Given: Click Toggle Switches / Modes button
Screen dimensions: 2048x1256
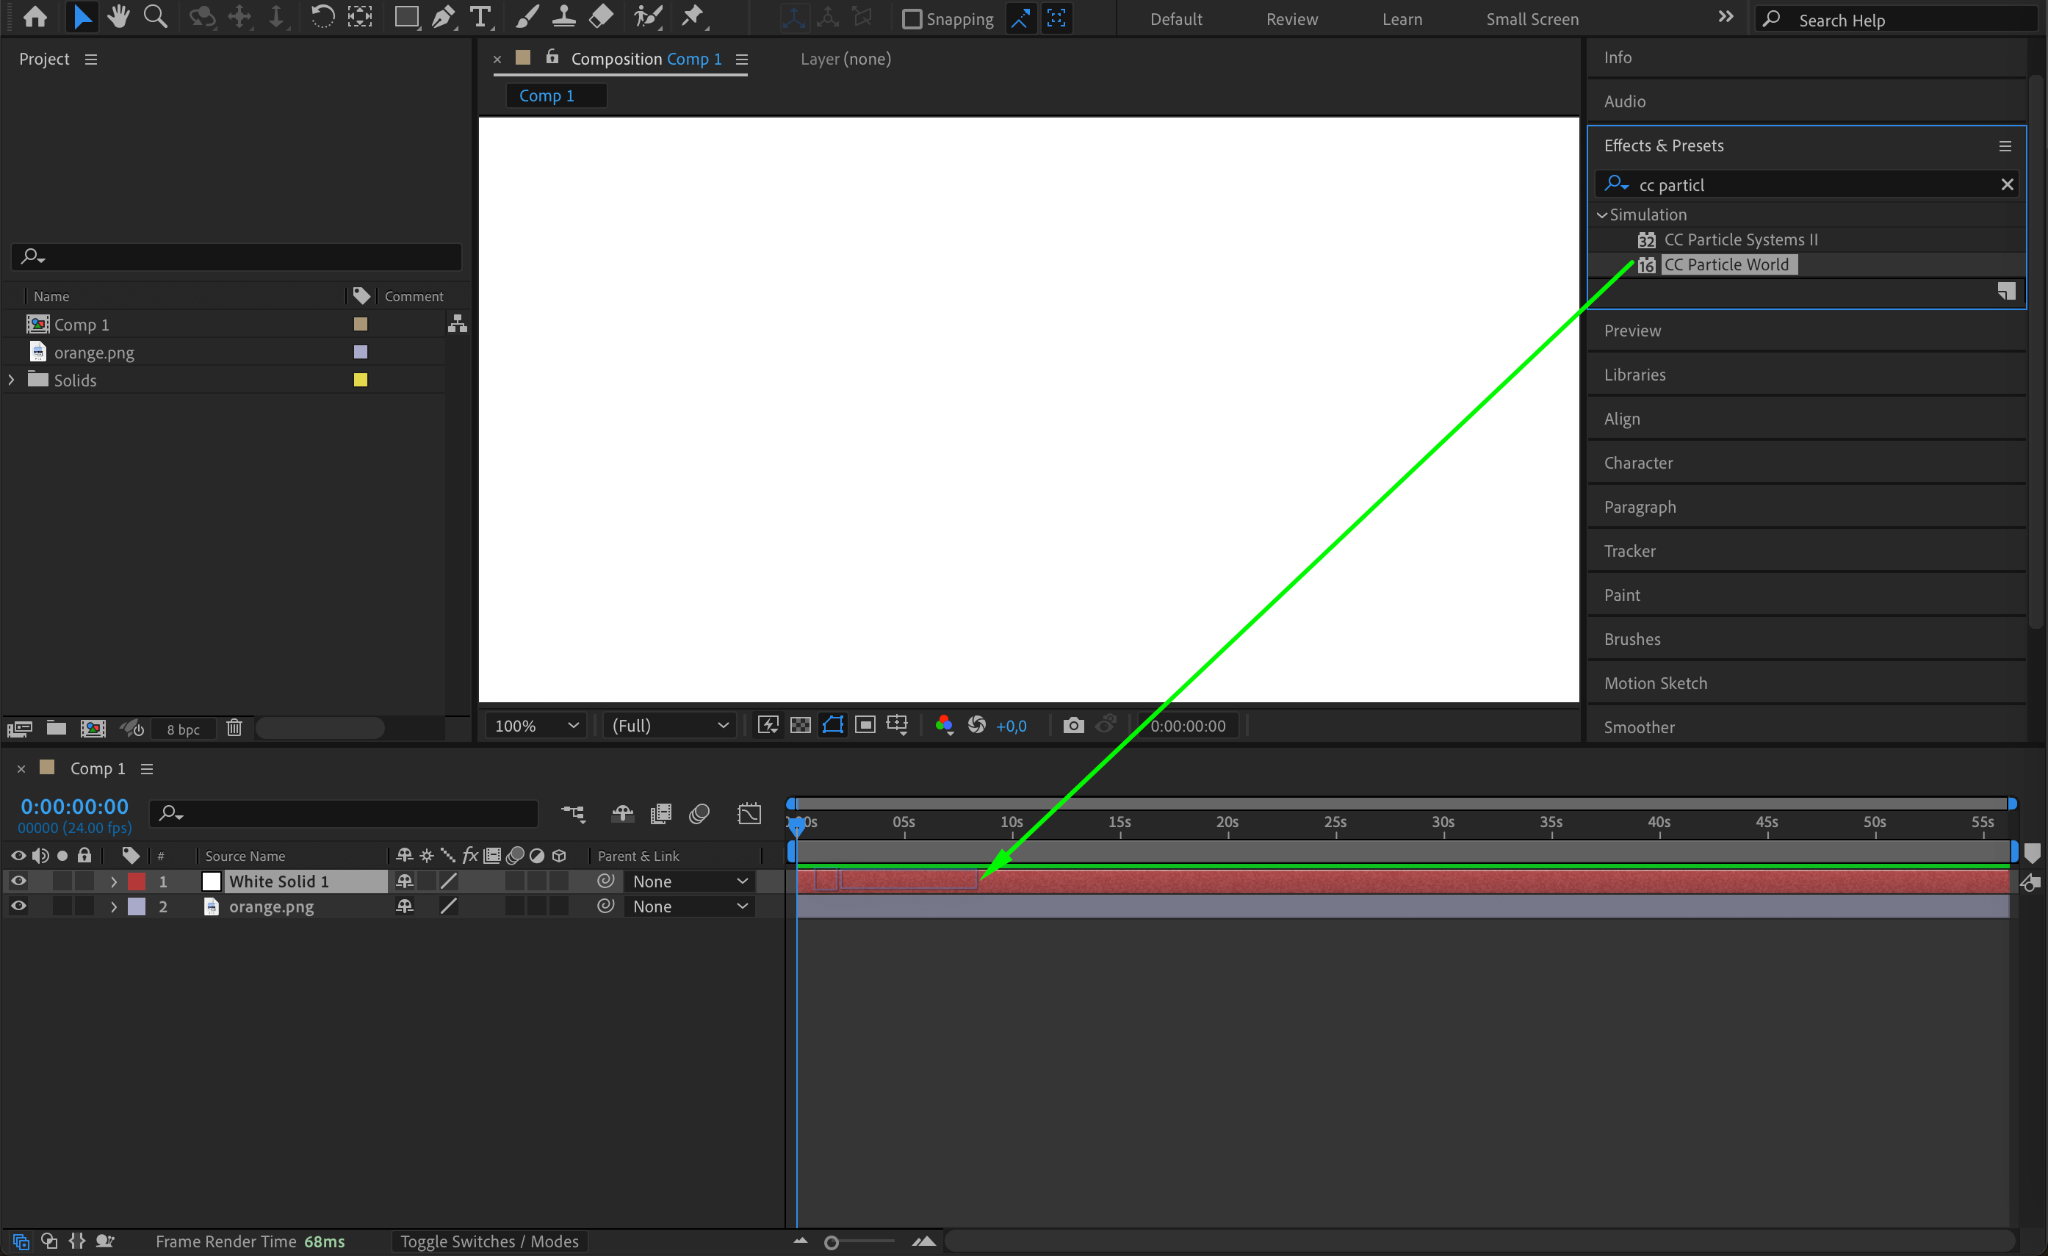Looking at the screenshot, I should pos(489,1241).
